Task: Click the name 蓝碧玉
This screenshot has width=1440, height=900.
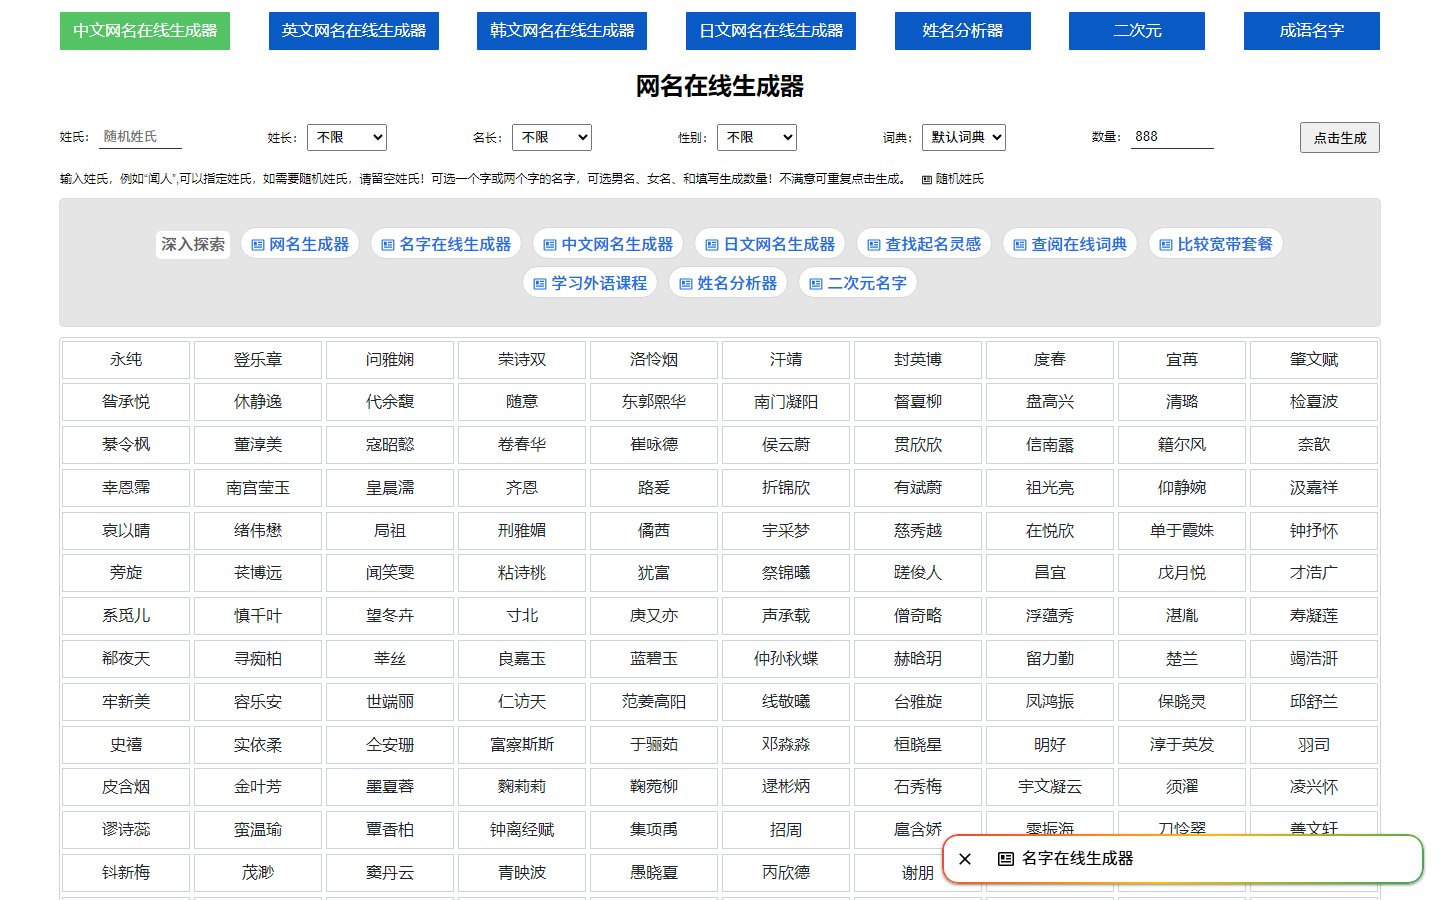Action: click(x=654, y=659)
